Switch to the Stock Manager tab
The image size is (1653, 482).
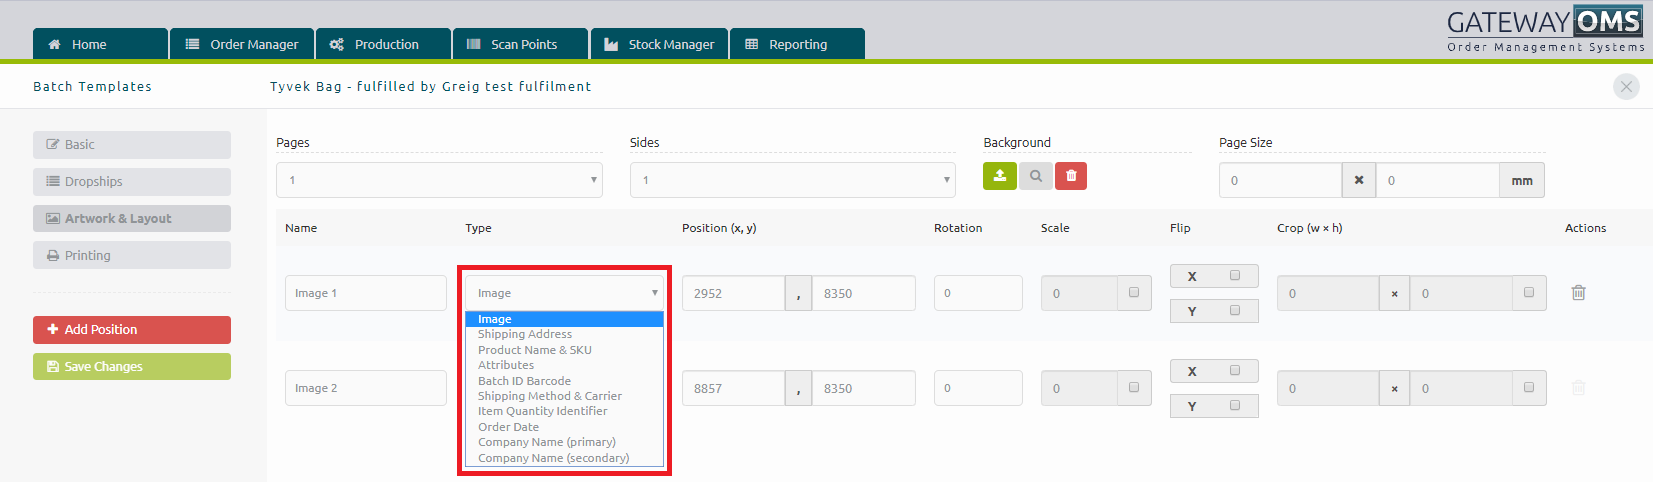pyautogui.click(x=660, y=44)
